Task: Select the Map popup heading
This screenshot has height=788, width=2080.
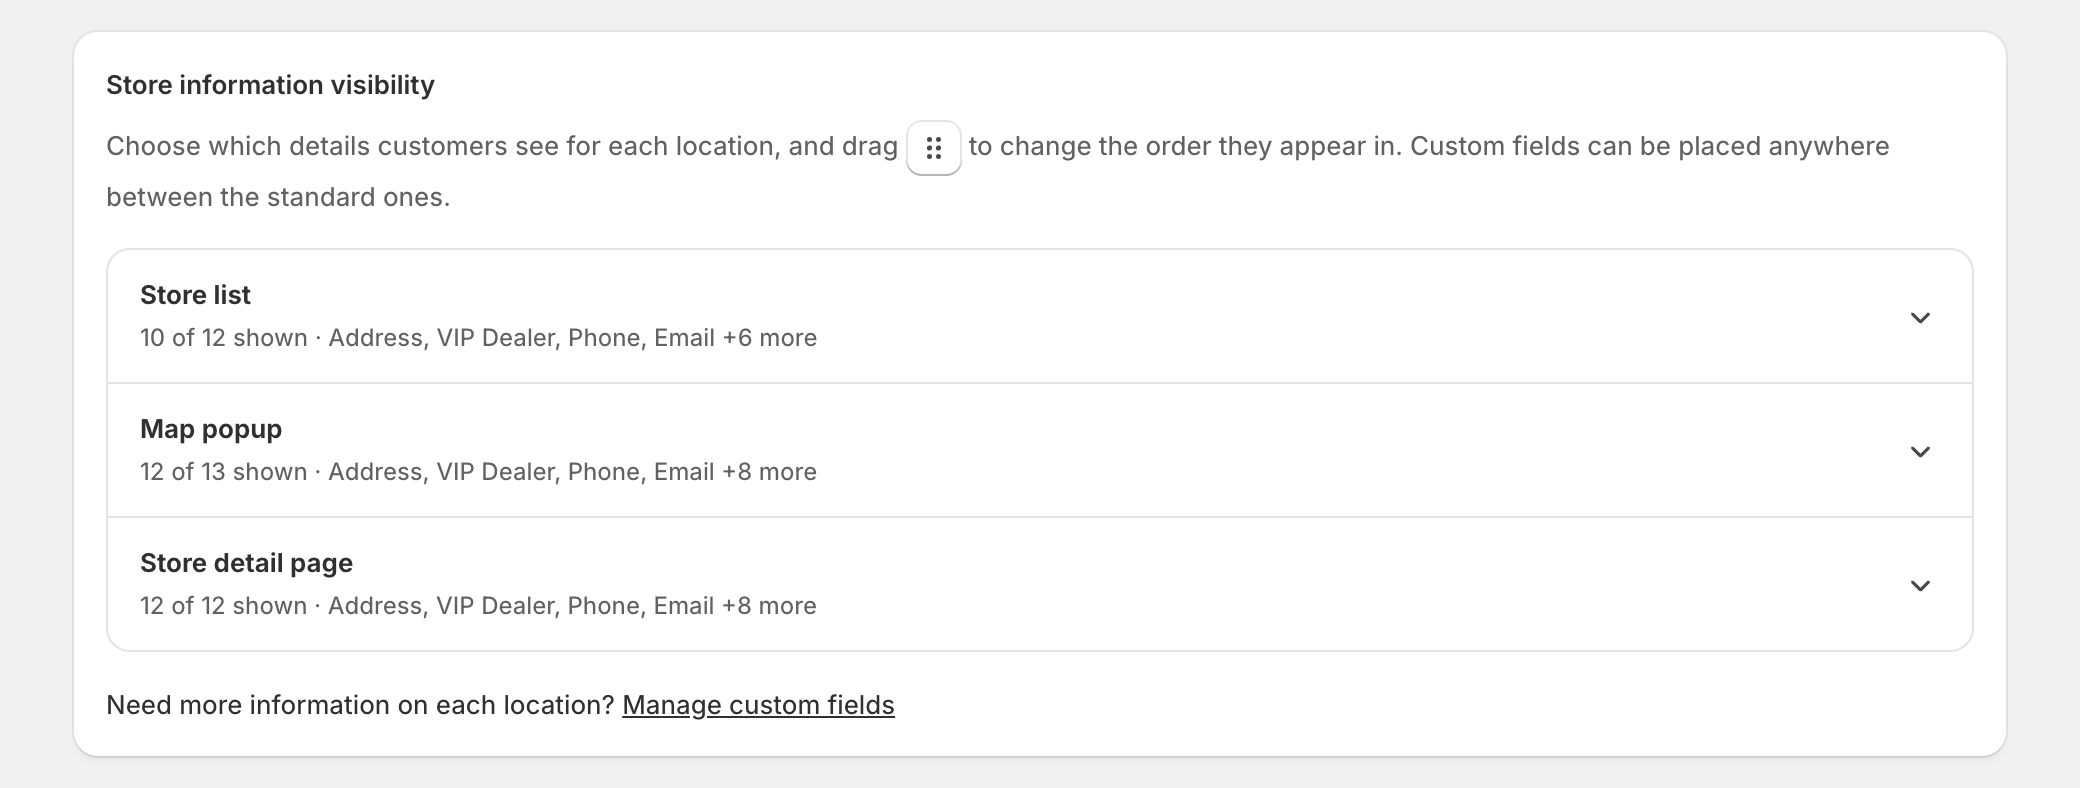Action: tap(211, 429)
